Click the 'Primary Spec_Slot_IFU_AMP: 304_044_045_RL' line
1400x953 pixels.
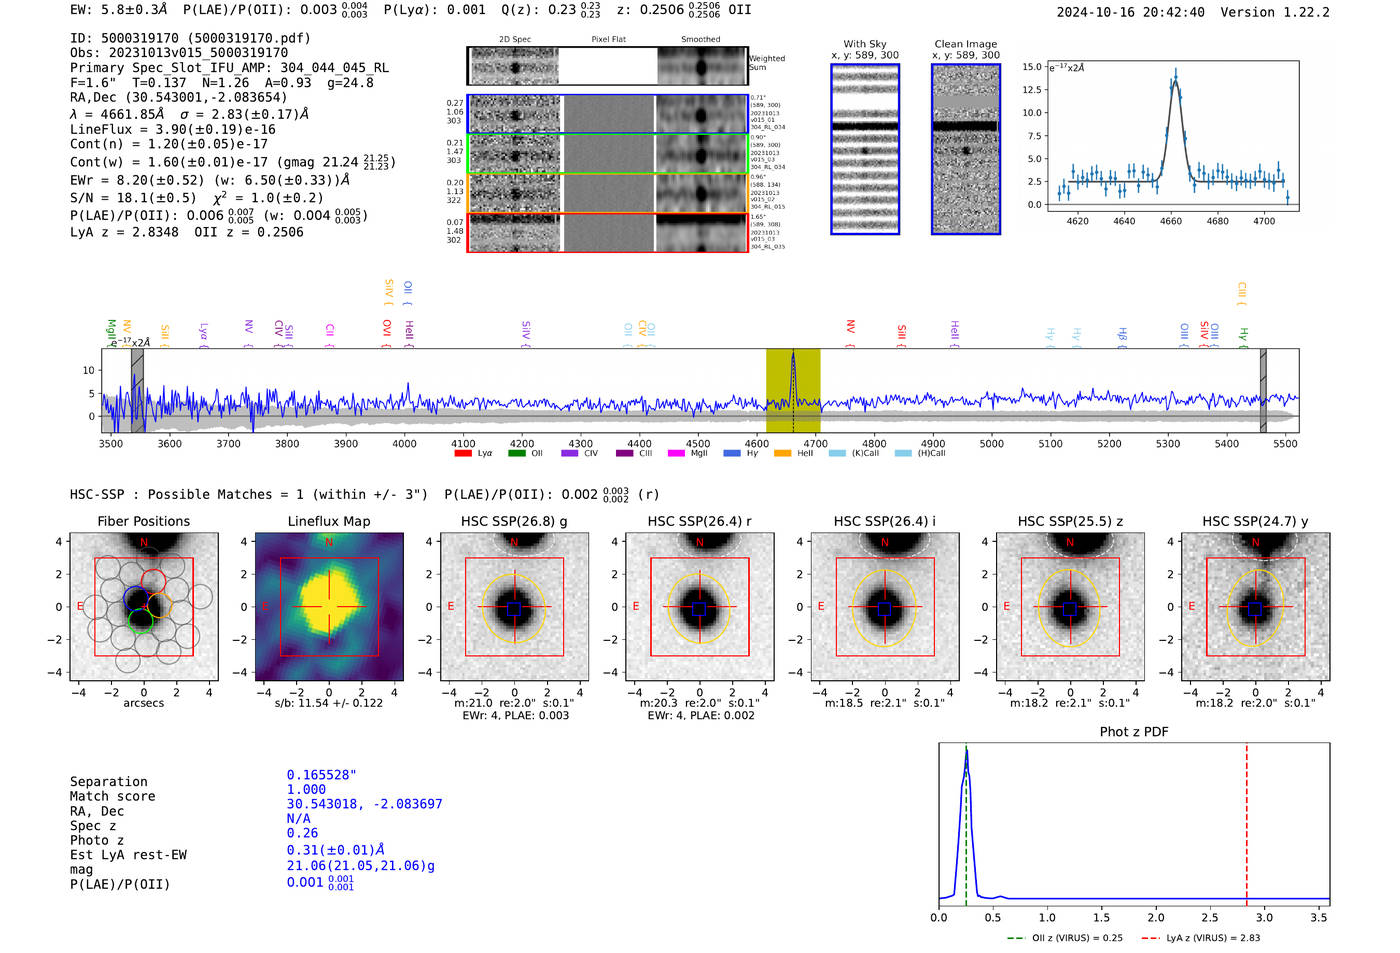click(x=230, y=68)
